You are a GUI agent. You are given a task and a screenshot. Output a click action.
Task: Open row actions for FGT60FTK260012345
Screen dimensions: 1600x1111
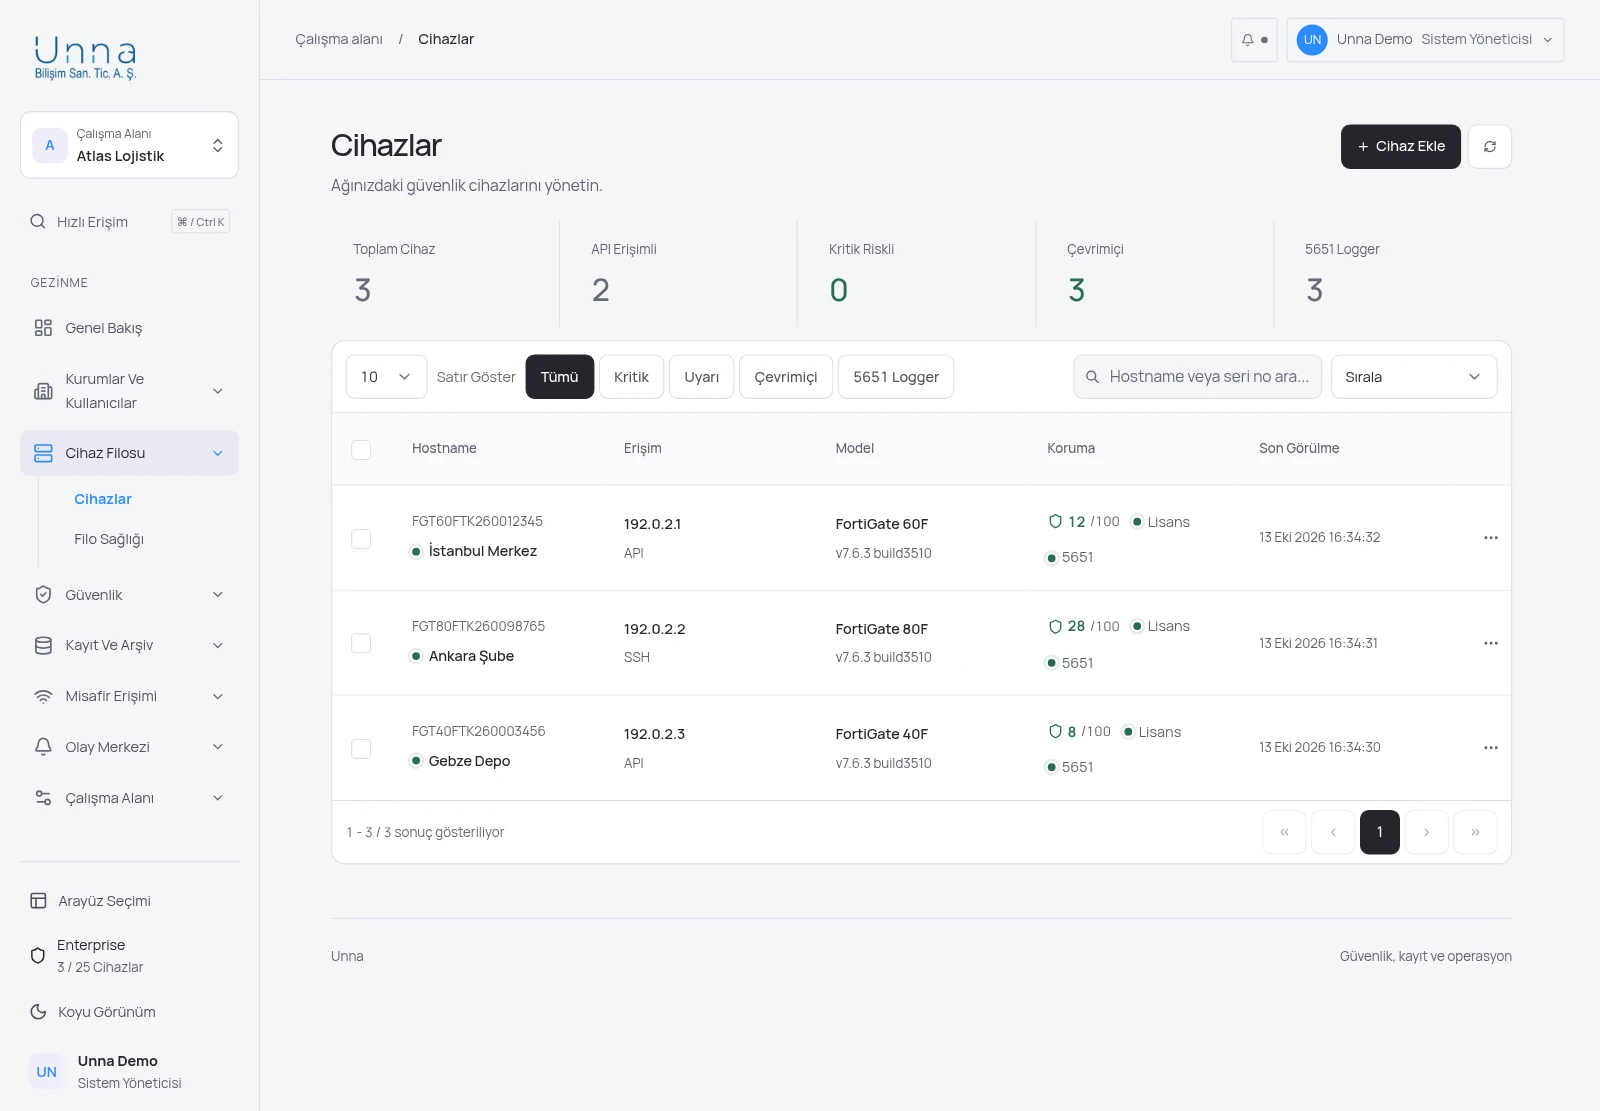1491,538
